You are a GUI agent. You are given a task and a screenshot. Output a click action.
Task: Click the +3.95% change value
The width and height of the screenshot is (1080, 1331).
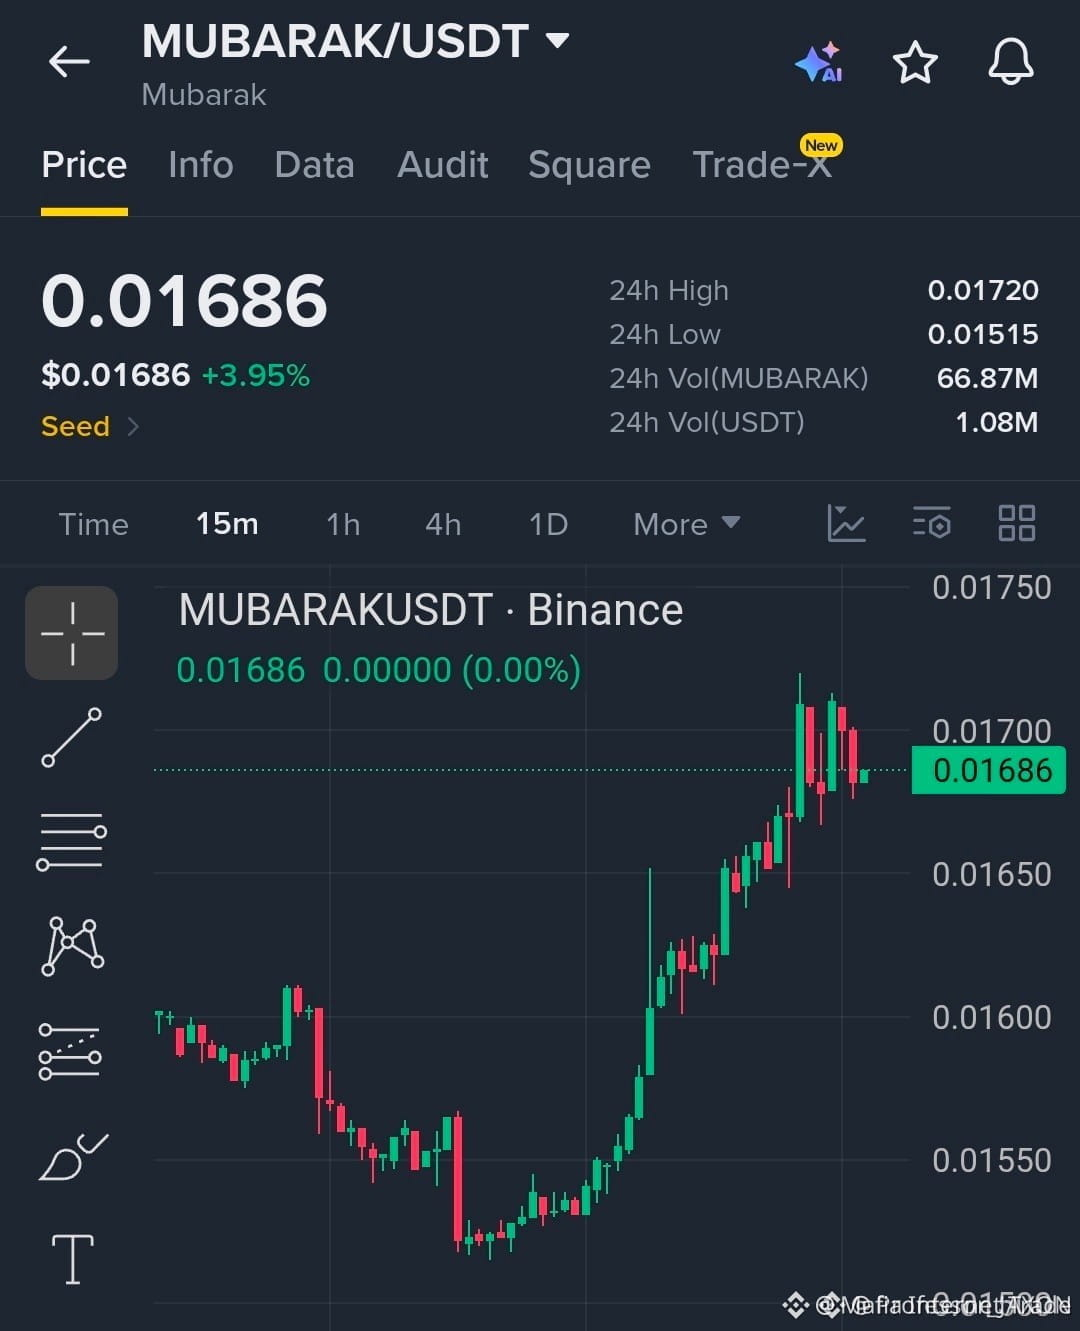(x=256, y=376)
